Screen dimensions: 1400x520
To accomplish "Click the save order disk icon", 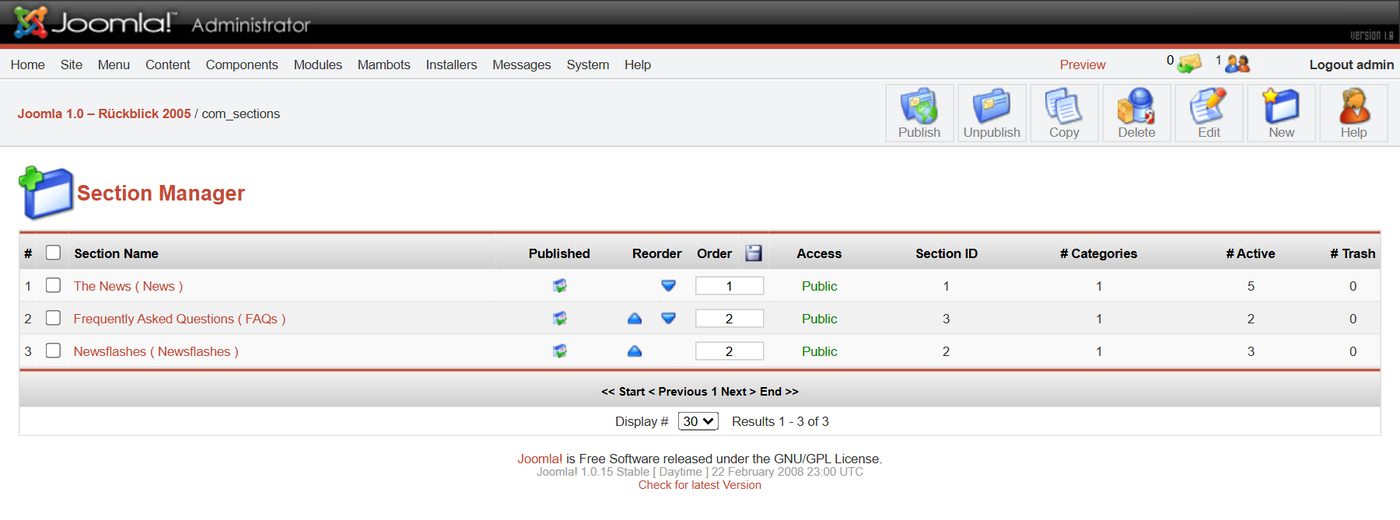I will tap(754, 253).
